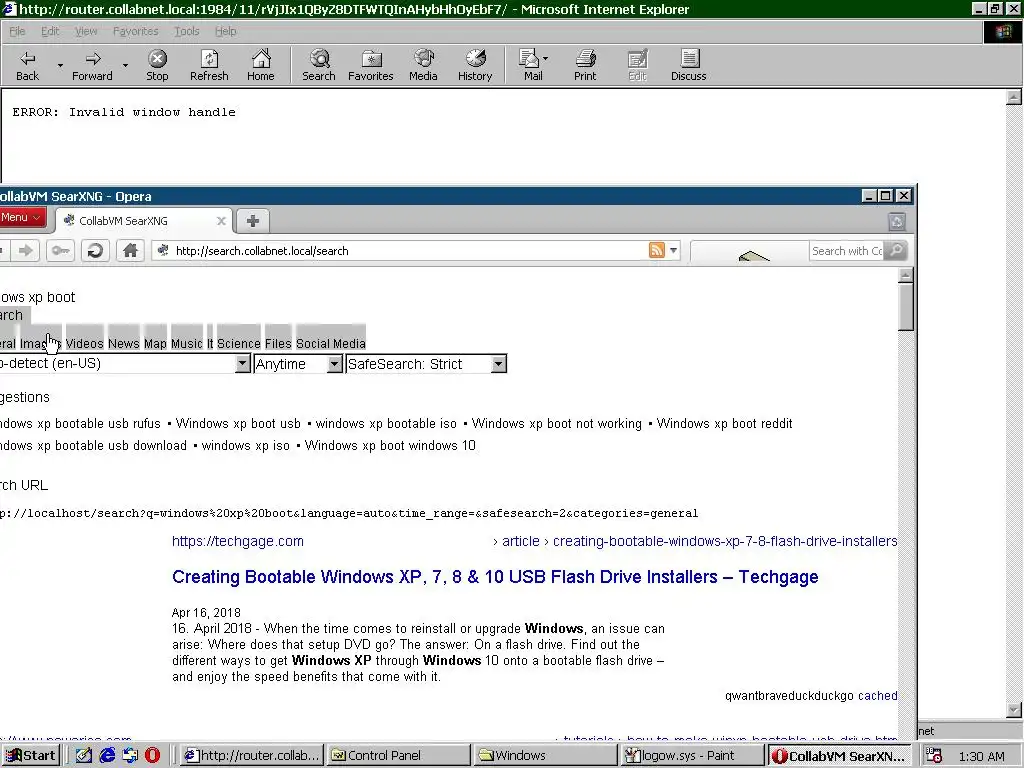Screen dimensions: 1024x768
Task: Open the Tools menu in Internet Explorer
Action: click(x=186, y=31)
